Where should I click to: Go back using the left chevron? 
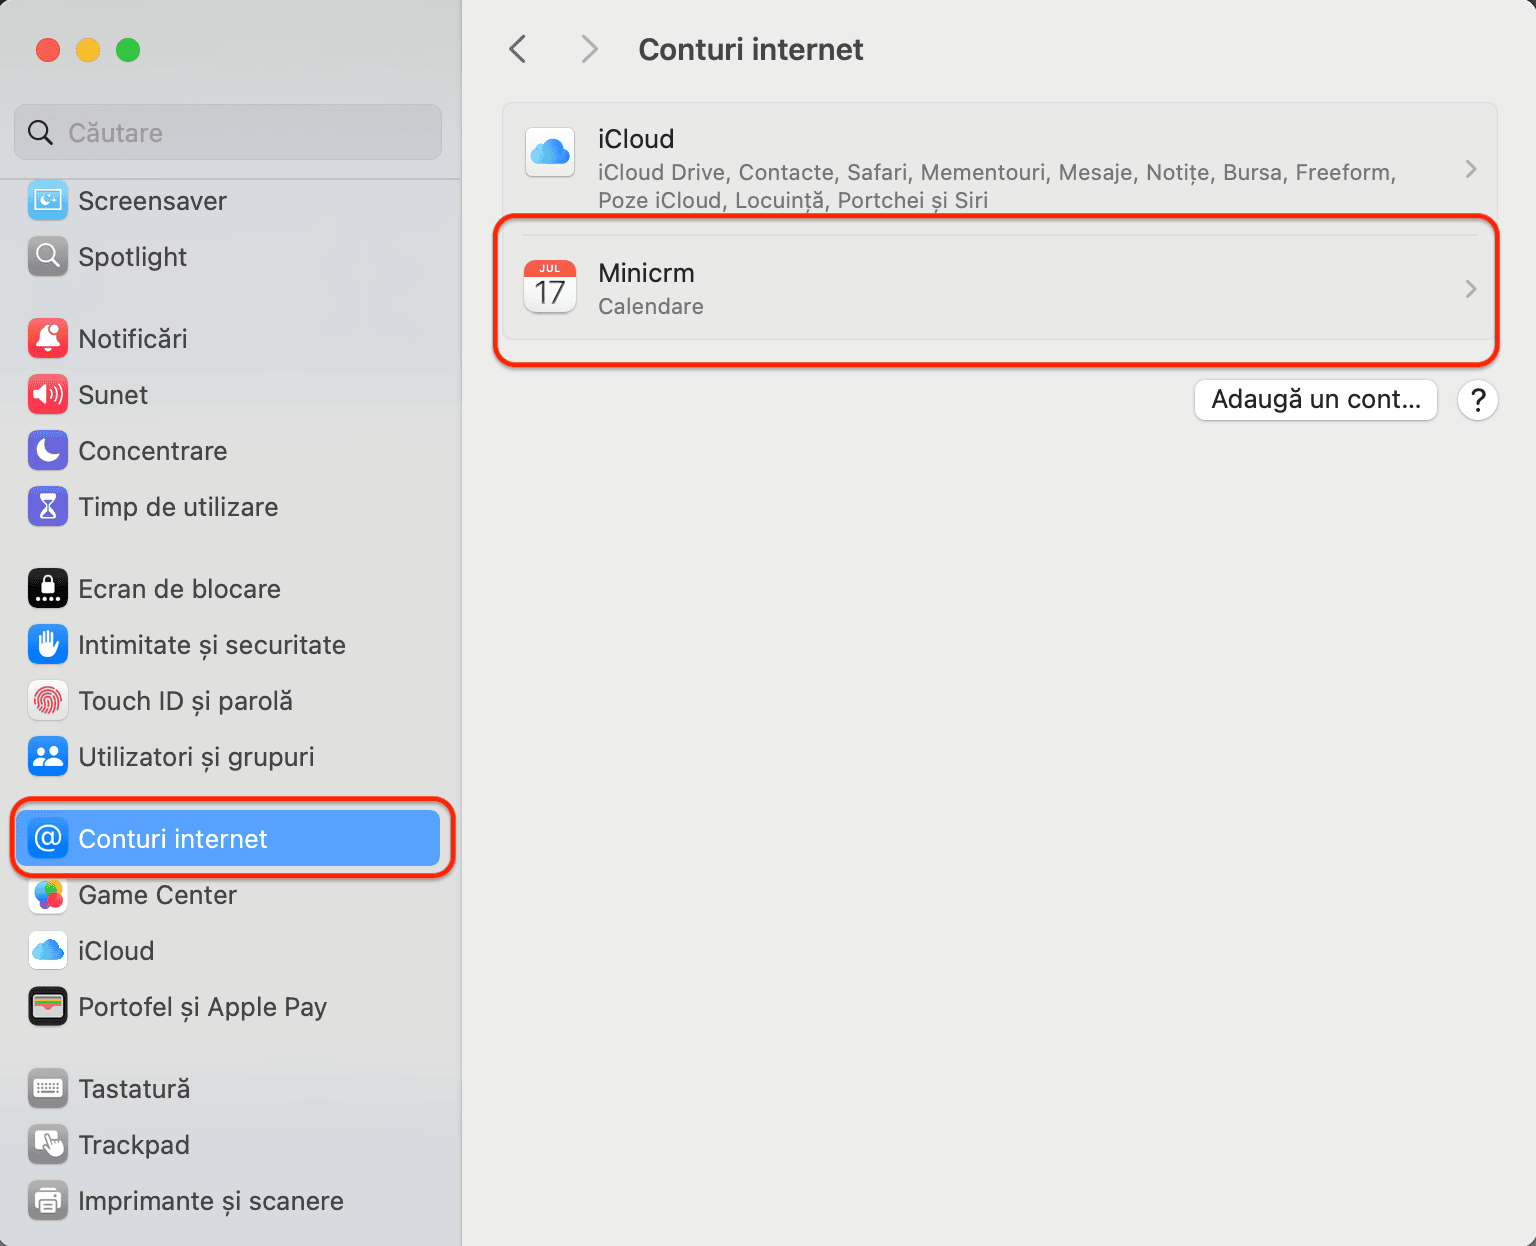pos(518,49)
